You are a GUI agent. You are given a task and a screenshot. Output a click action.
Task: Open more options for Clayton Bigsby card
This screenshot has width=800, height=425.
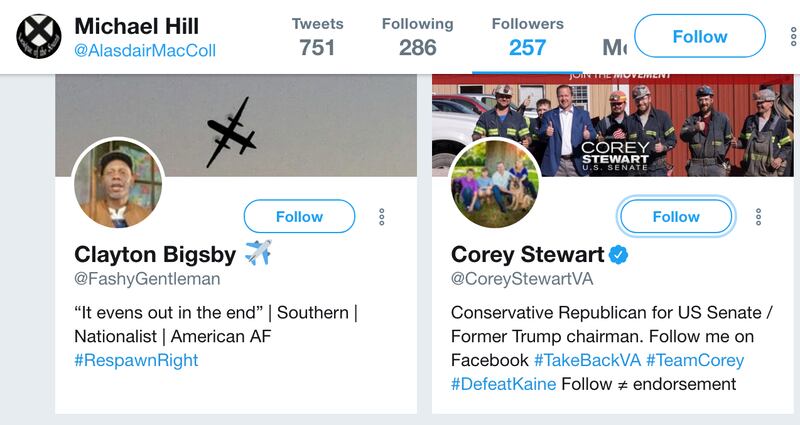tap(381, 217)
